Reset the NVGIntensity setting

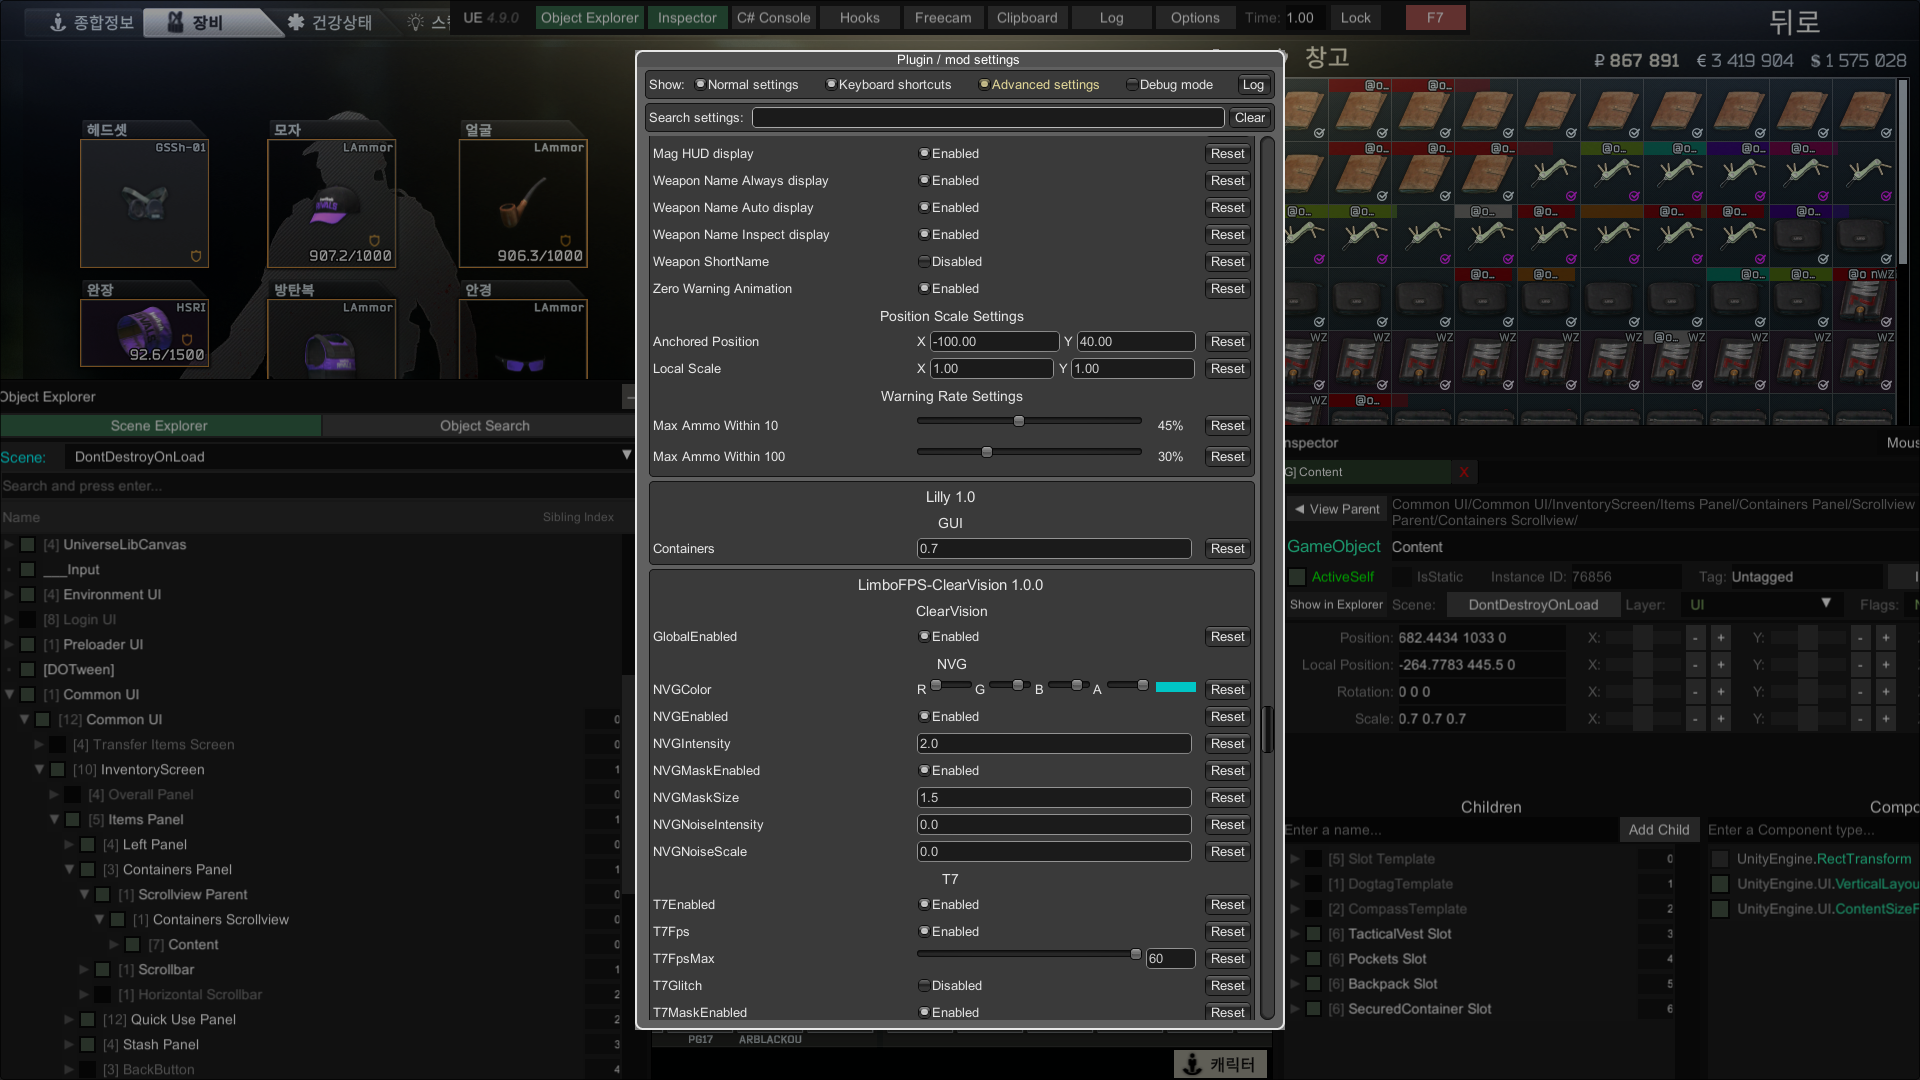pyautogui.click(x=1227, y=744)
